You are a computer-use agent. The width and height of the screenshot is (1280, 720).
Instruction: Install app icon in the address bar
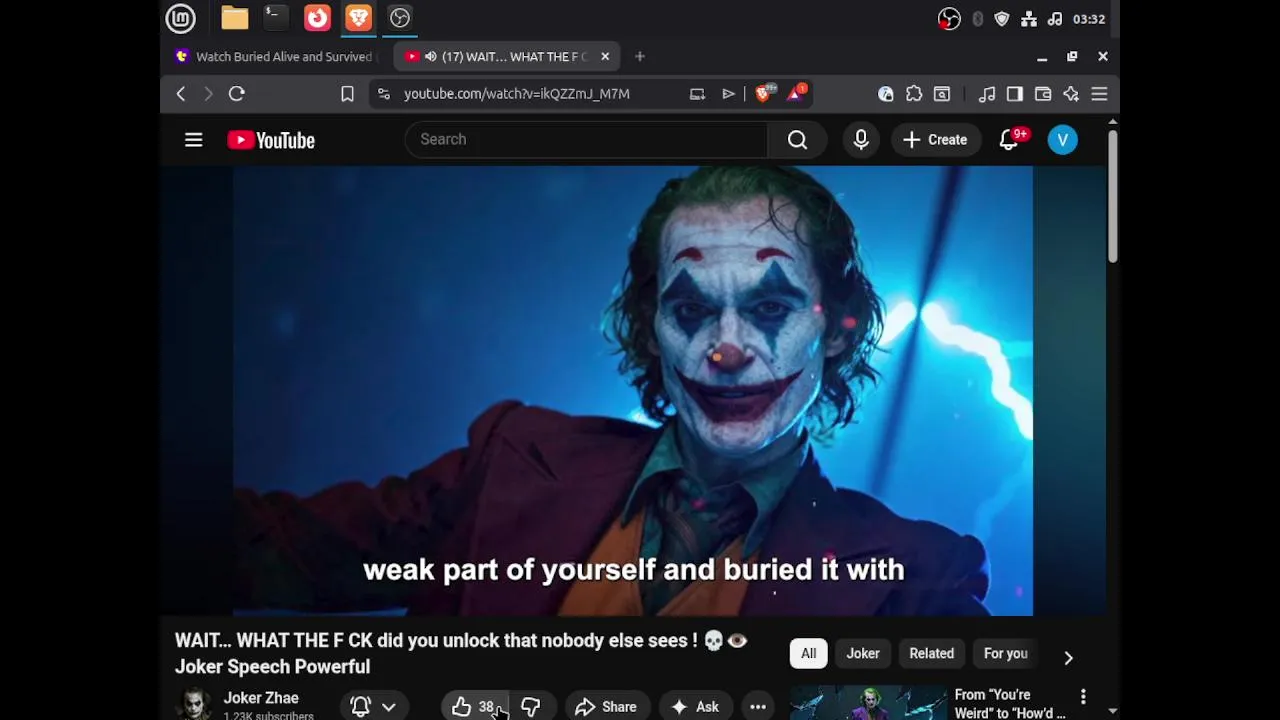coord(697,93)
